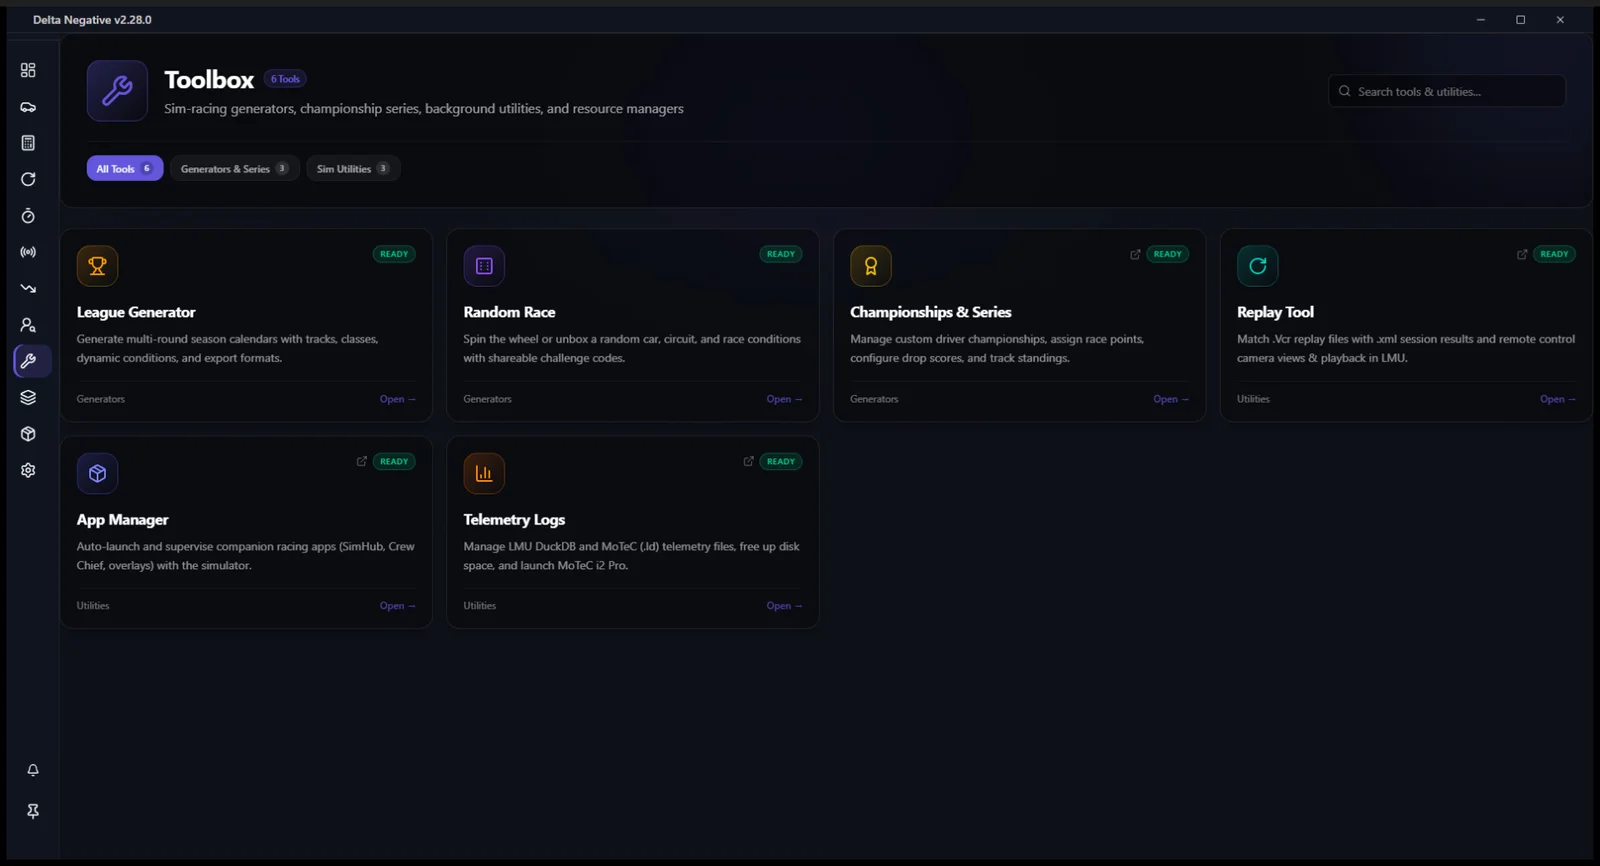Switch to Generators & Series tab

coord(234,168)
